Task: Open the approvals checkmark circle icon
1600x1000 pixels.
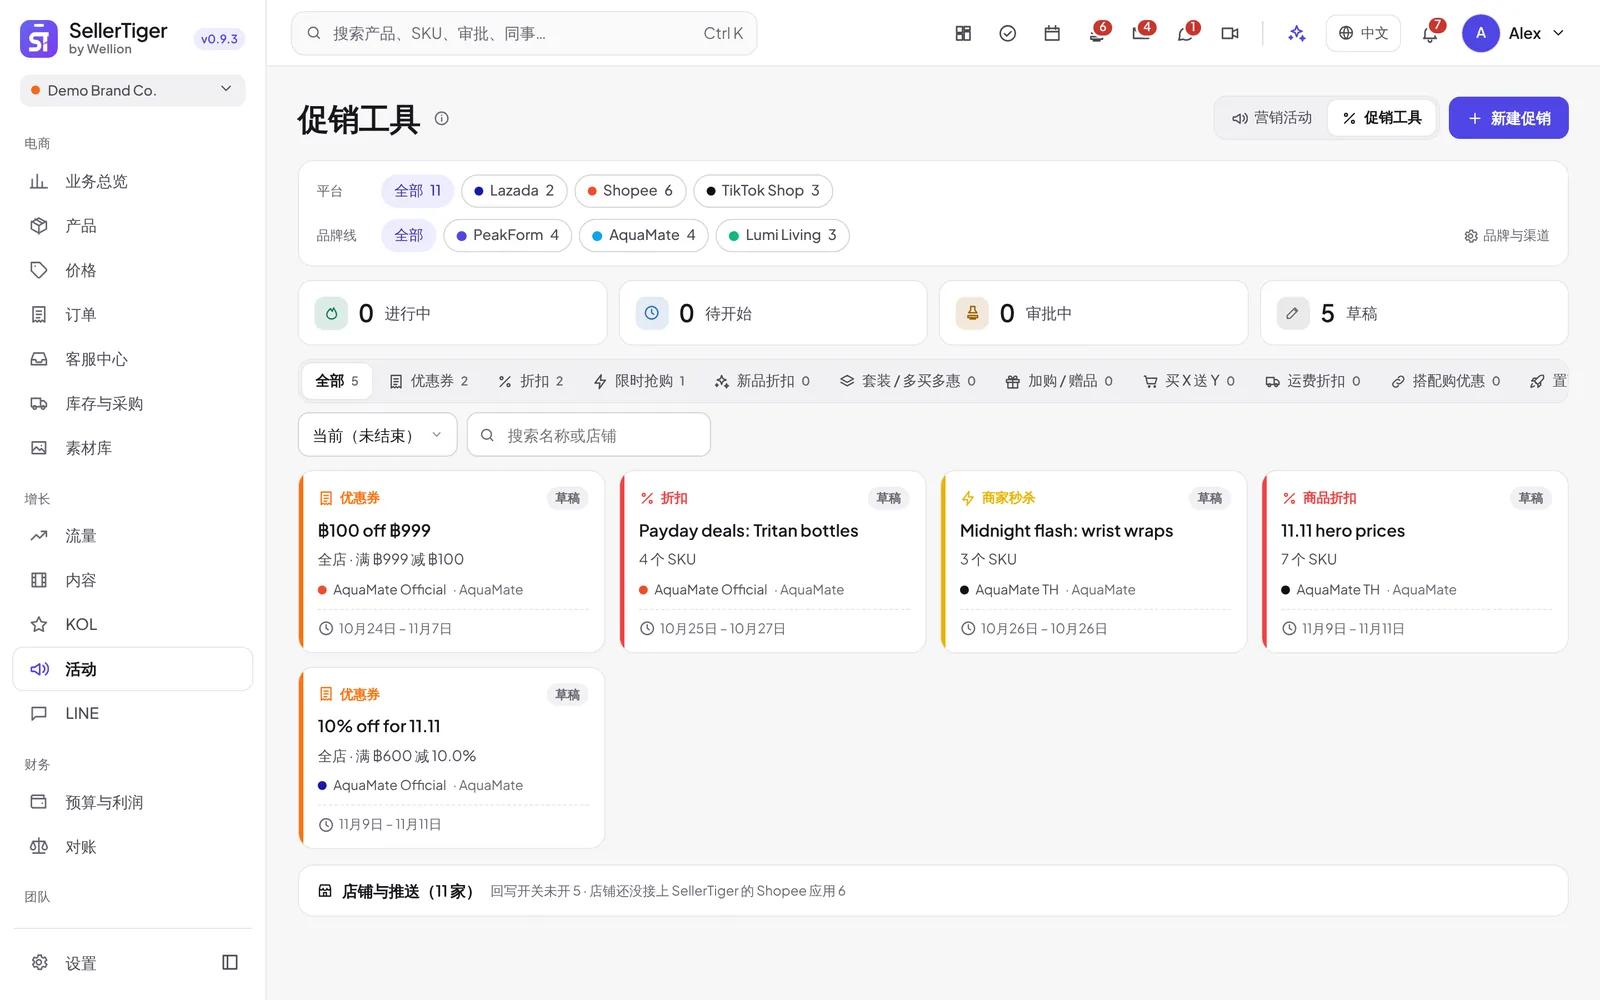Action: coord(1008,33)
